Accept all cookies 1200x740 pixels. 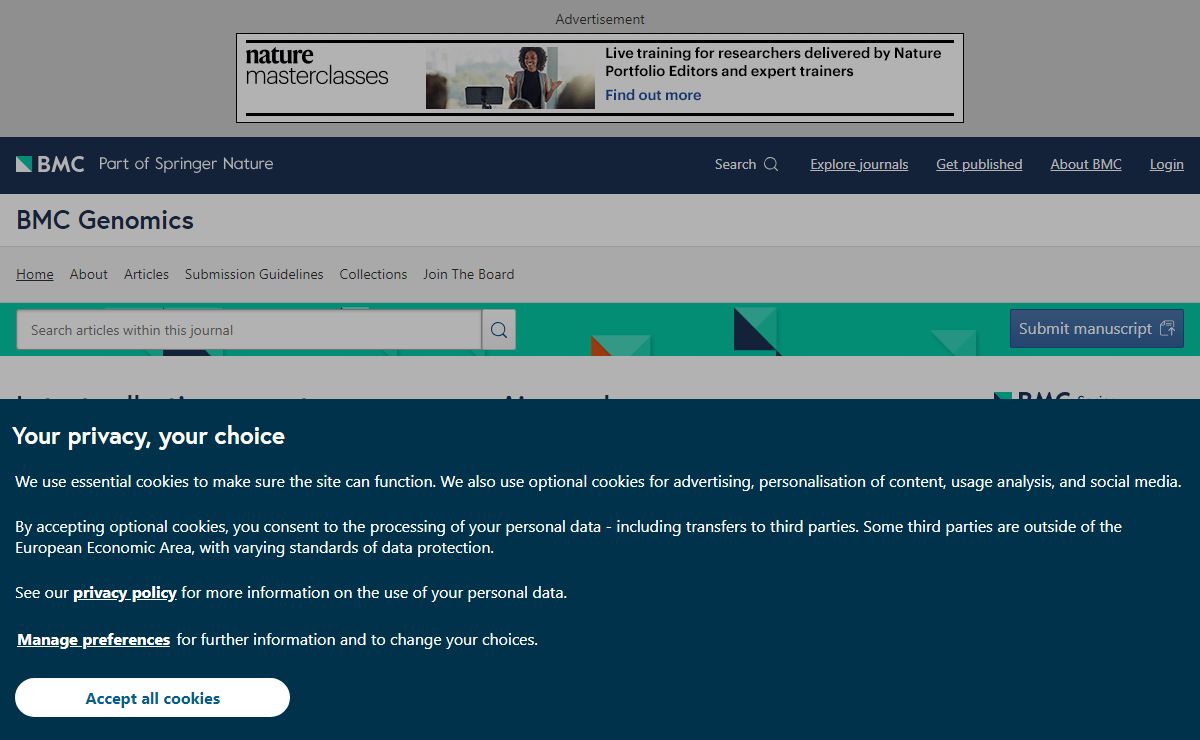coord(152,698)
